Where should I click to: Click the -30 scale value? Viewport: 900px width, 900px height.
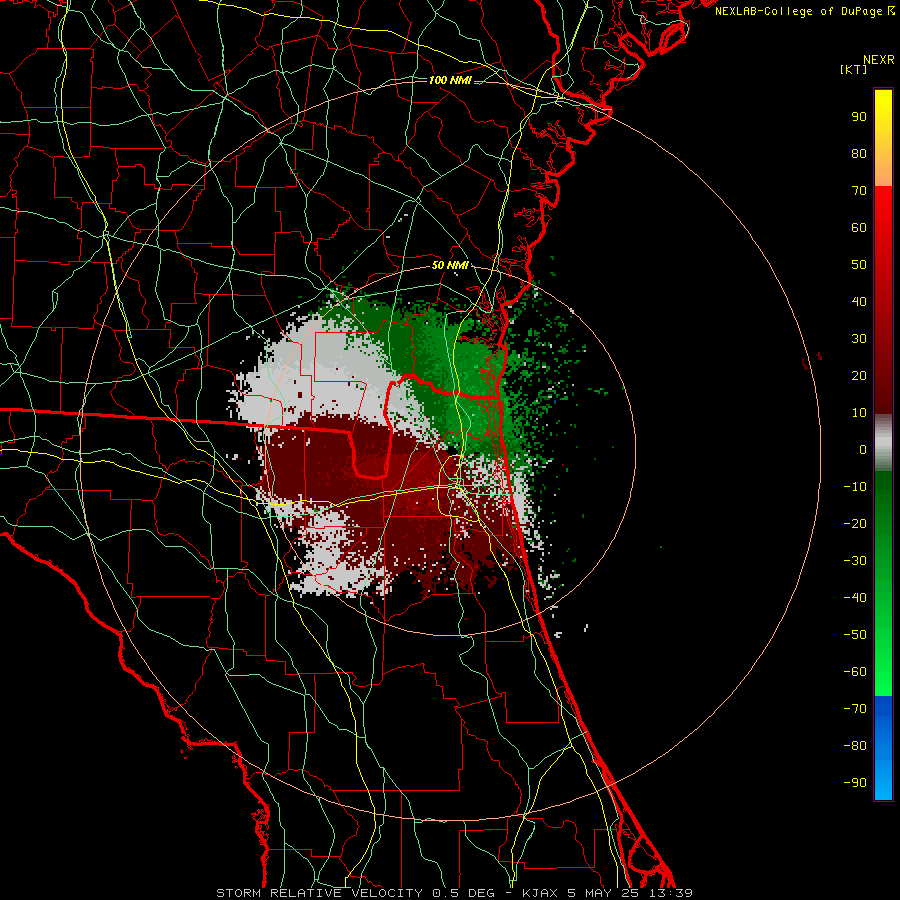855,561
